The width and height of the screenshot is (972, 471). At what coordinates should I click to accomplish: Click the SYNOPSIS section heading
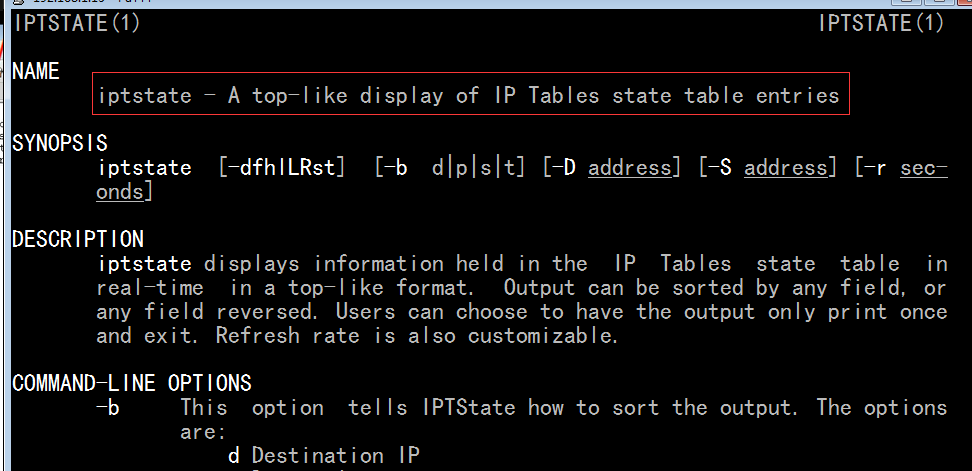tap(60, 144)
